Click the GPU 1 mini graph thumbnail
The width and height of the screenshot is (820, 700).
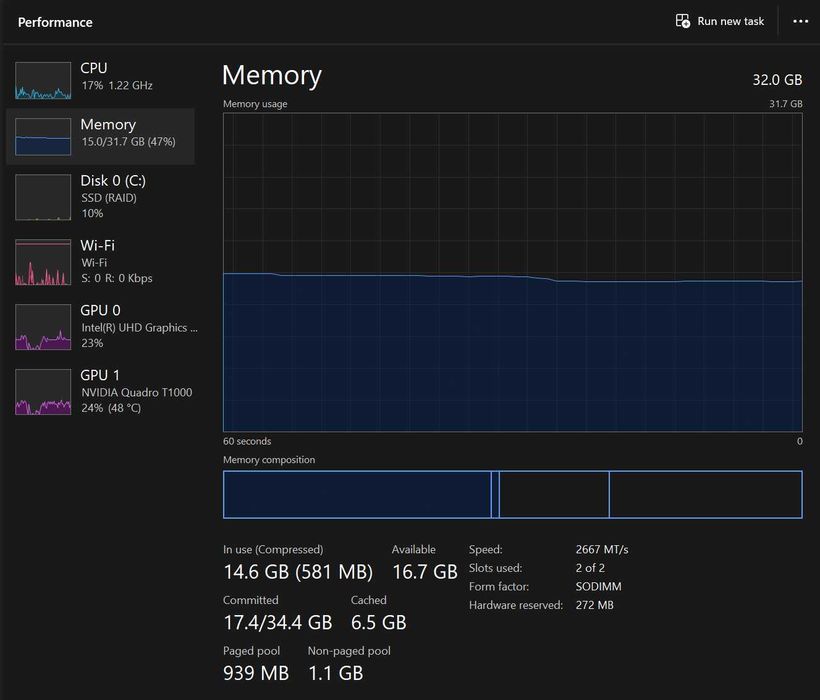pos(43,392)
